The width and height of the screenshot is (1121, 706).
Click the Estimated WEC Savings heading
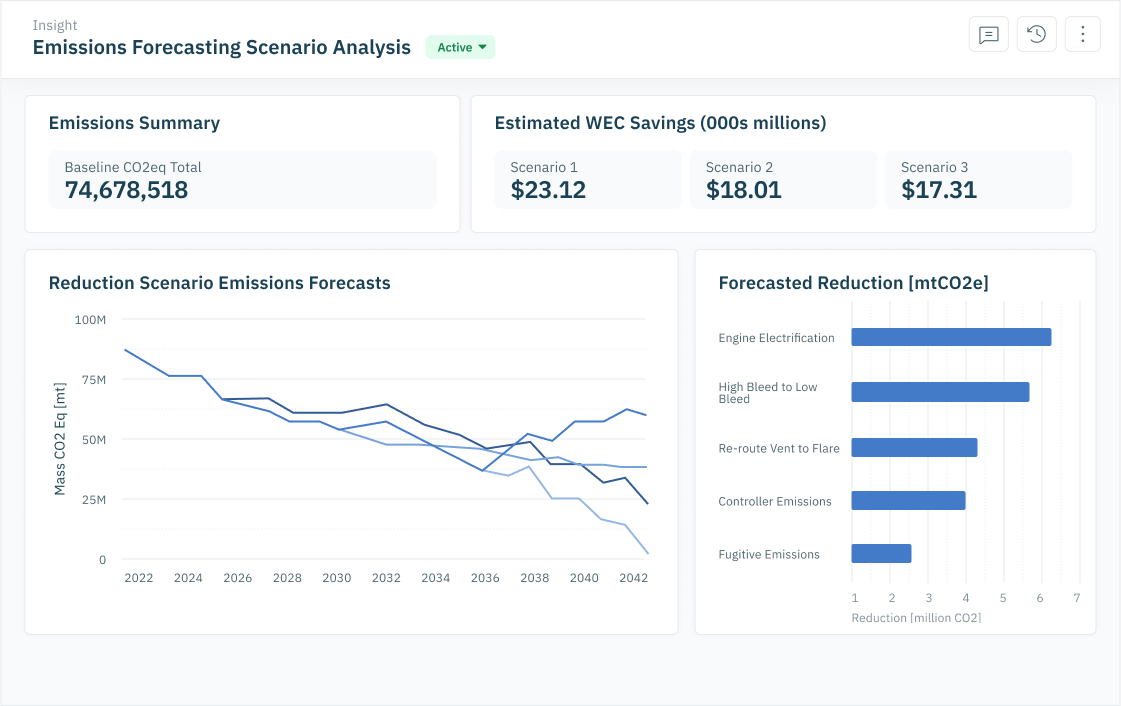coord(661,123)
